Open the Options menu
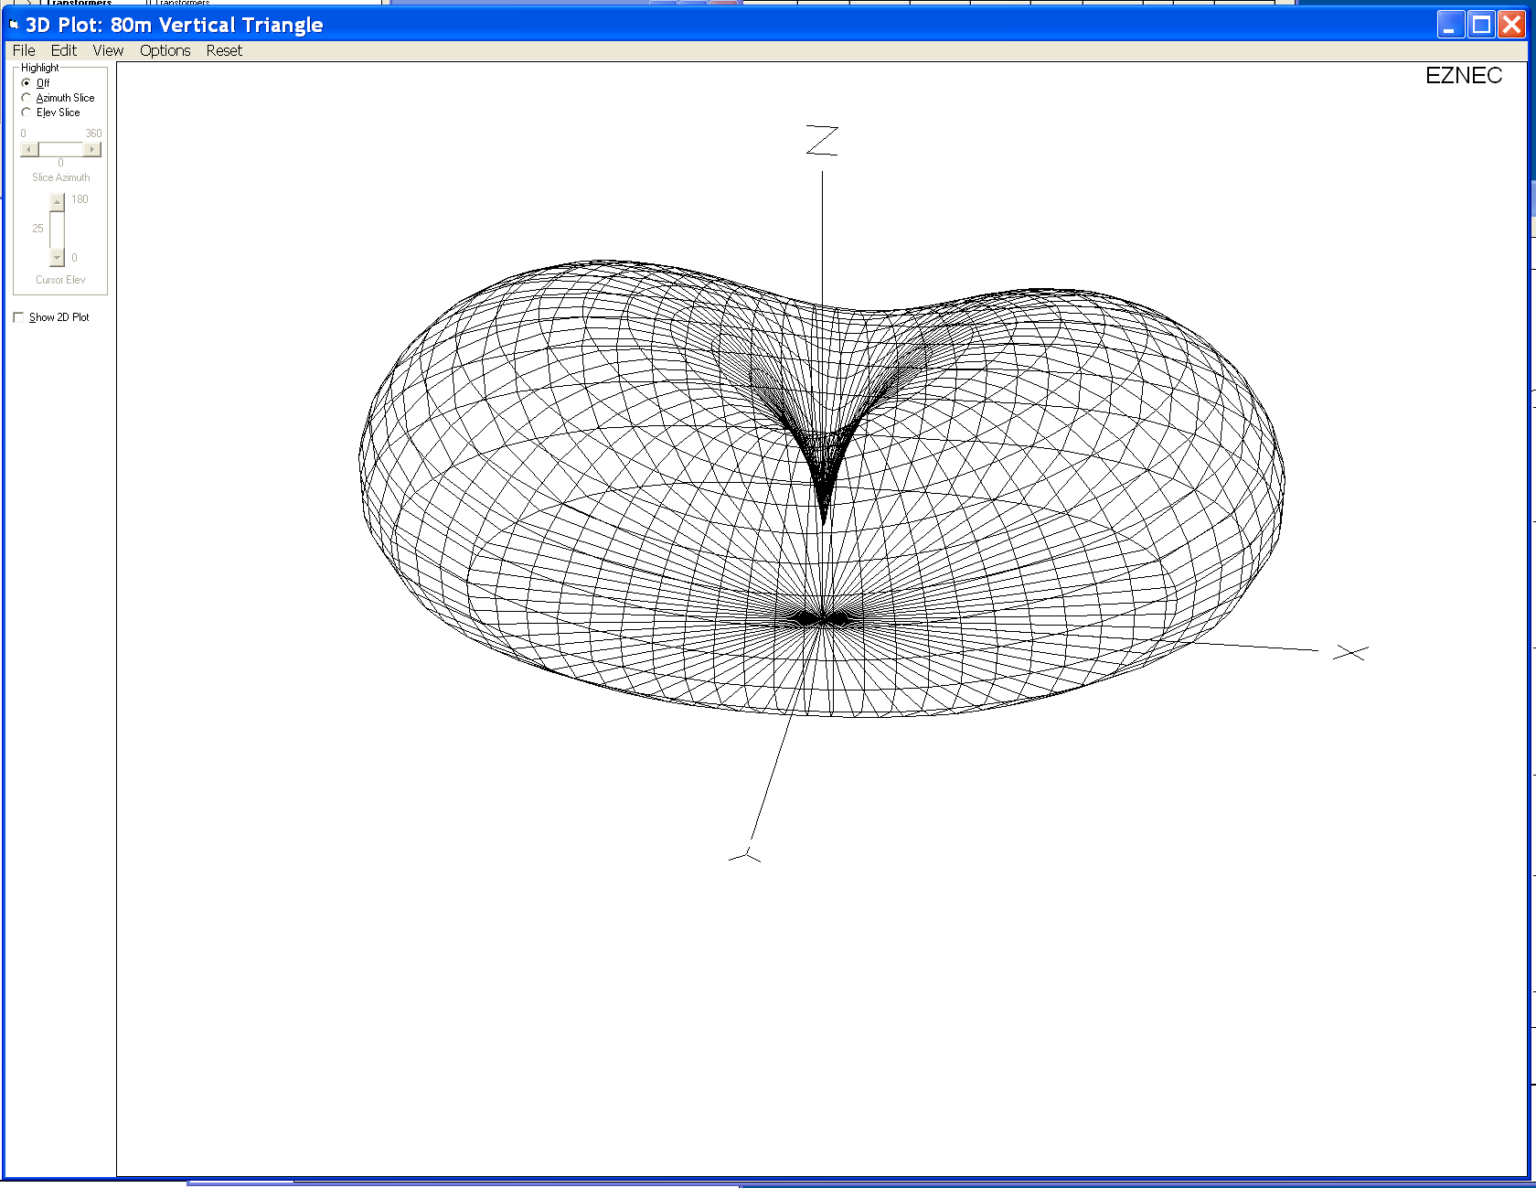This screenshot has height=1188, width=1536. (165, 50)
